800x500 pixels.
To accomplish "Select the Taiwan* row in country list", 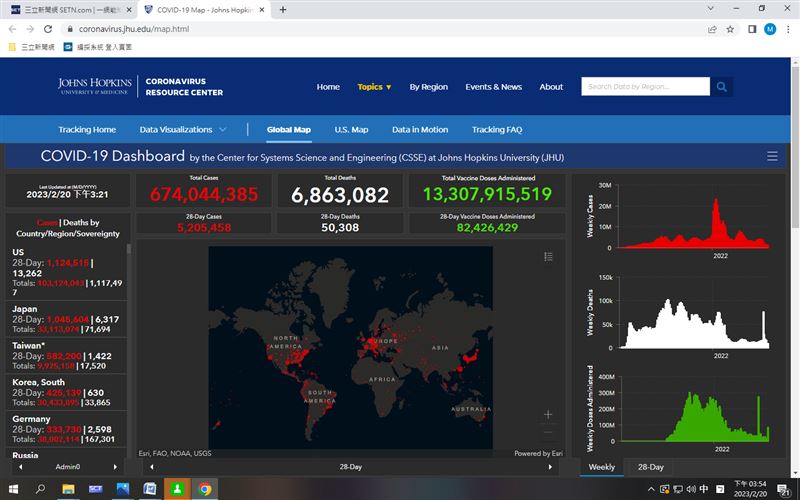I will (x=66, y=356).
